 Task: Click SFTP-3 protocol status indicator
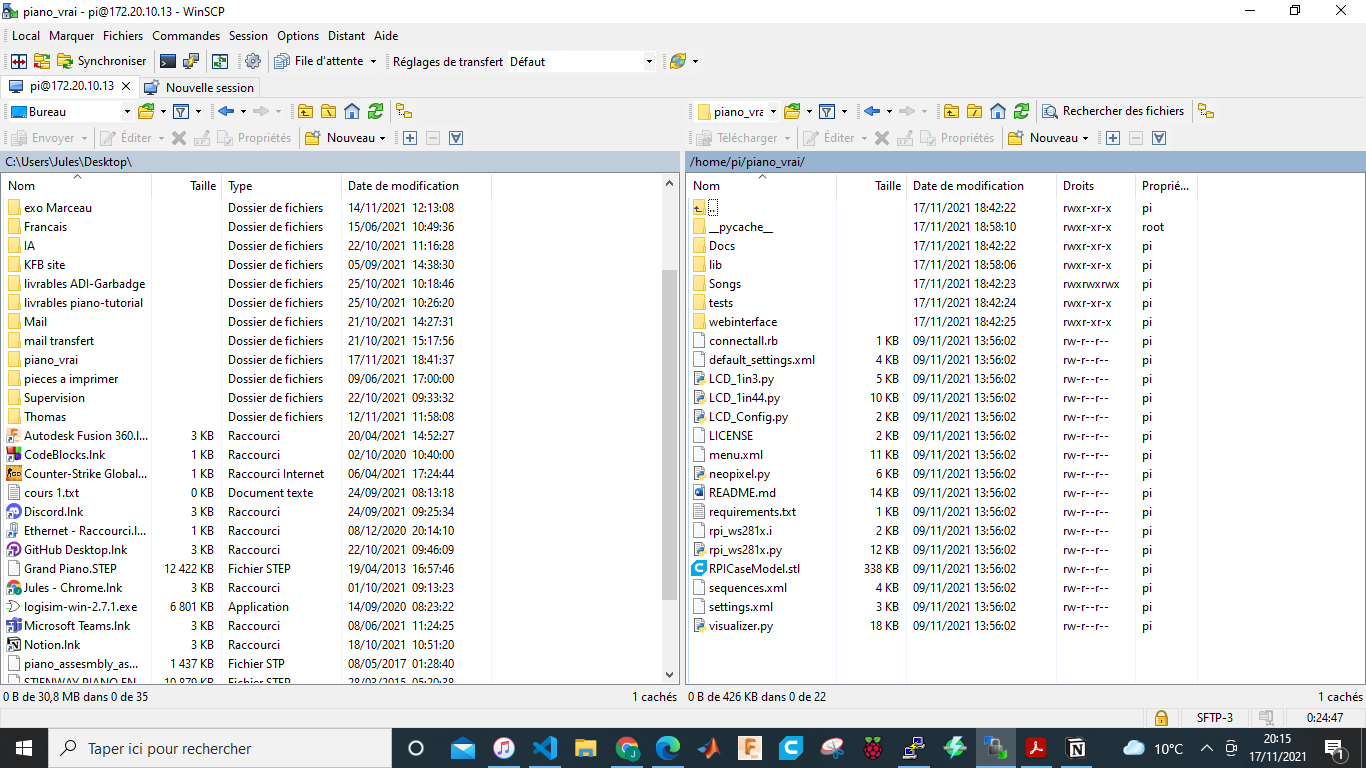[x=1215, y=718]
